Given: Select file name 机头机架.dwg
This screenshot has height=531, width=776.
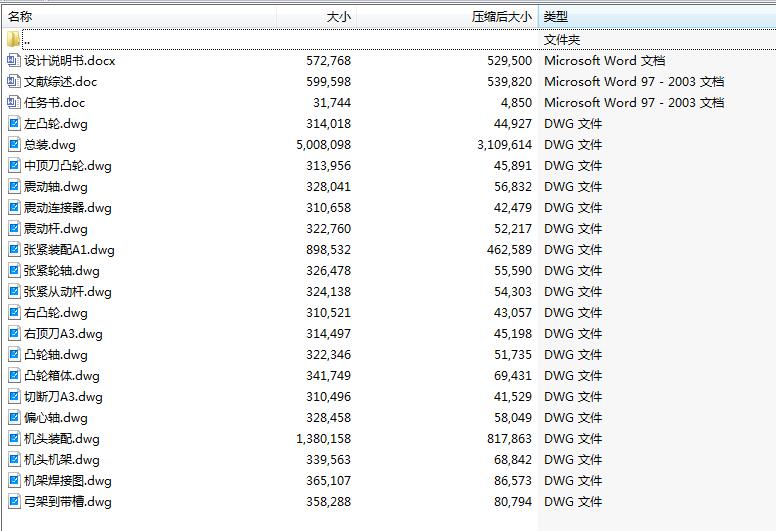Looking at the screenshot, I should pyautogui.click(x=62, y=460).
